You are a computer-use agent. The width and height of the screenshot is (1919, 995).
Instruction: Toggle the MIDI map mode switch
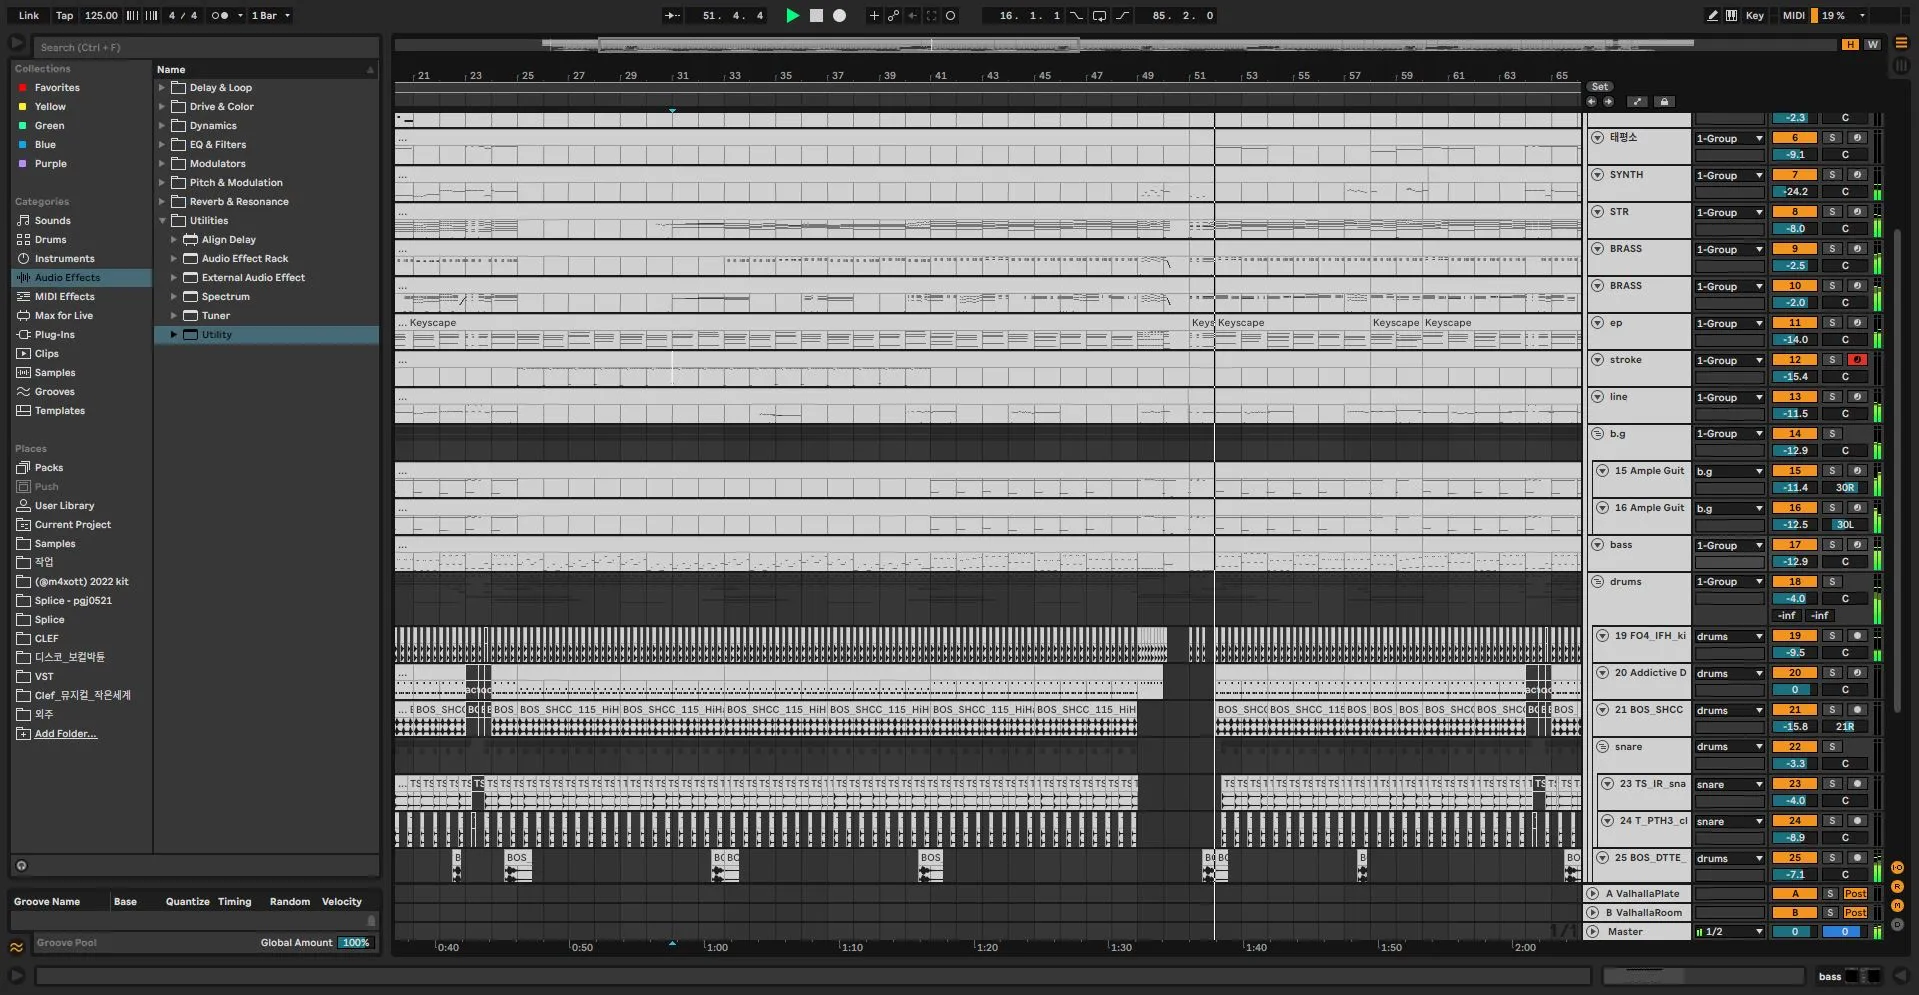[x=1794, y=15]
